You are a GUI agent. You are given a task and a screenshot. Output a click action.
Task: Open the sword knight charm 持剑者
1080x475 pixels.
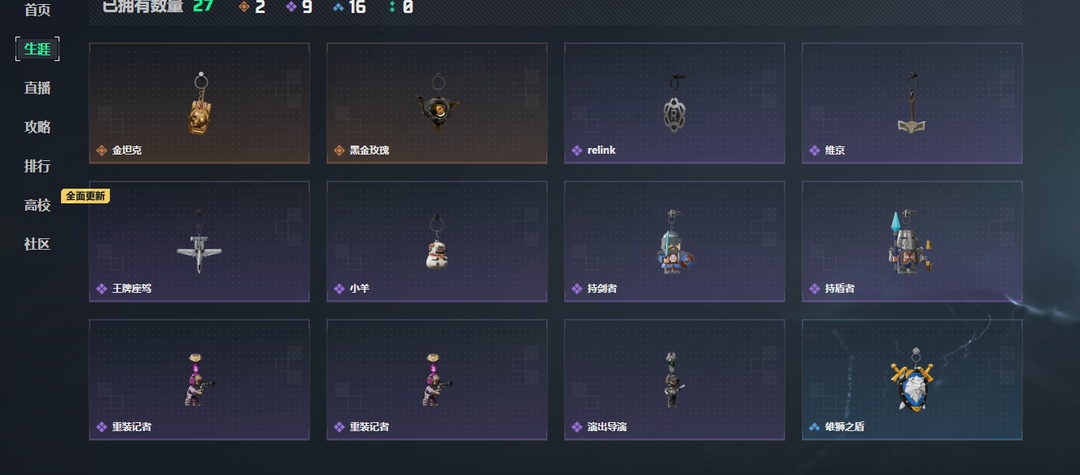tap(674, 241)
